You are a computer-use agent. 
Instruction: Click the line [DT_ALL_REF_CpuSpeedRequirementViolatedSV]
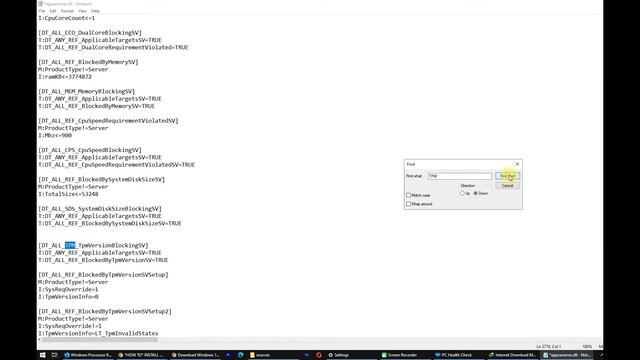[x=108, y=121]
